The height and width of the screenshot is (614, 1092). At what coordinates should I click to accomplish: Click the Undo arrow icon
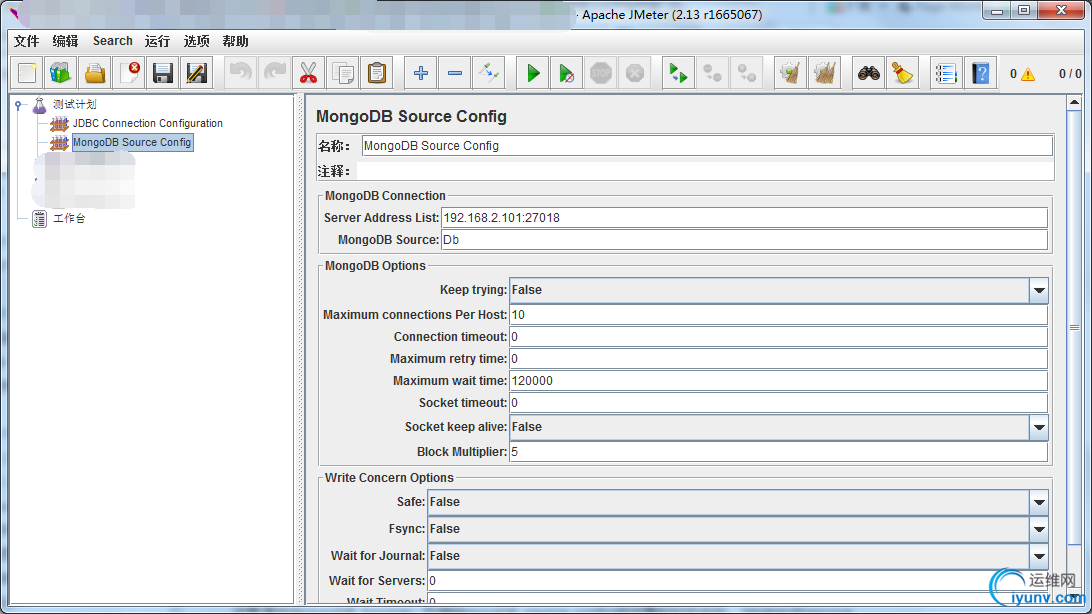(x=240, y=73)
